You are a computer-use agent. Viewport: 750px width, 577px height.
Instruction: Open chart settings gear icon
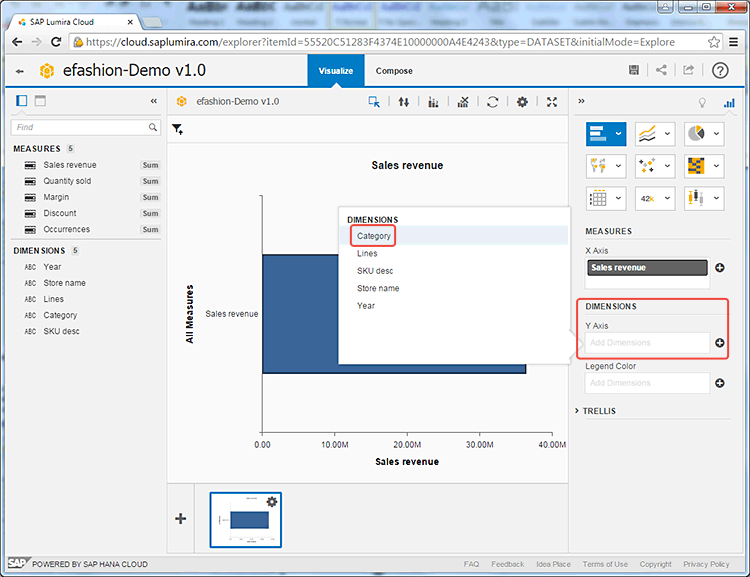522,102
